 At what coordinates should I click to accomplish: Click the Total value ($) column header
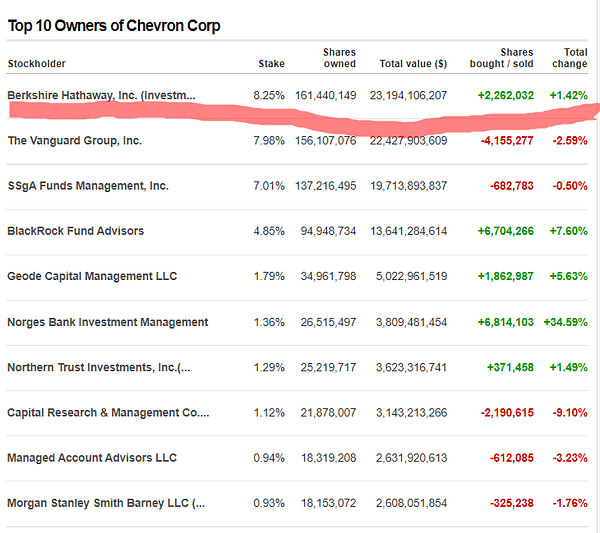point(413,64)
